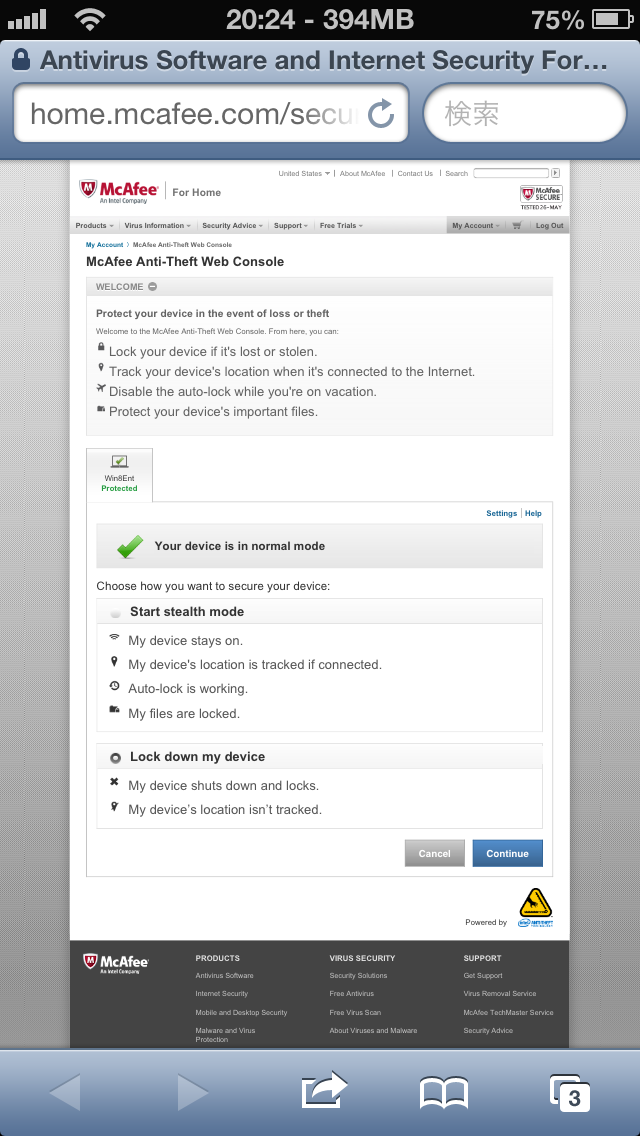The image size is (640, 1136).
Task: Open the United States region dropdown
Action: [x=304, y=174]
